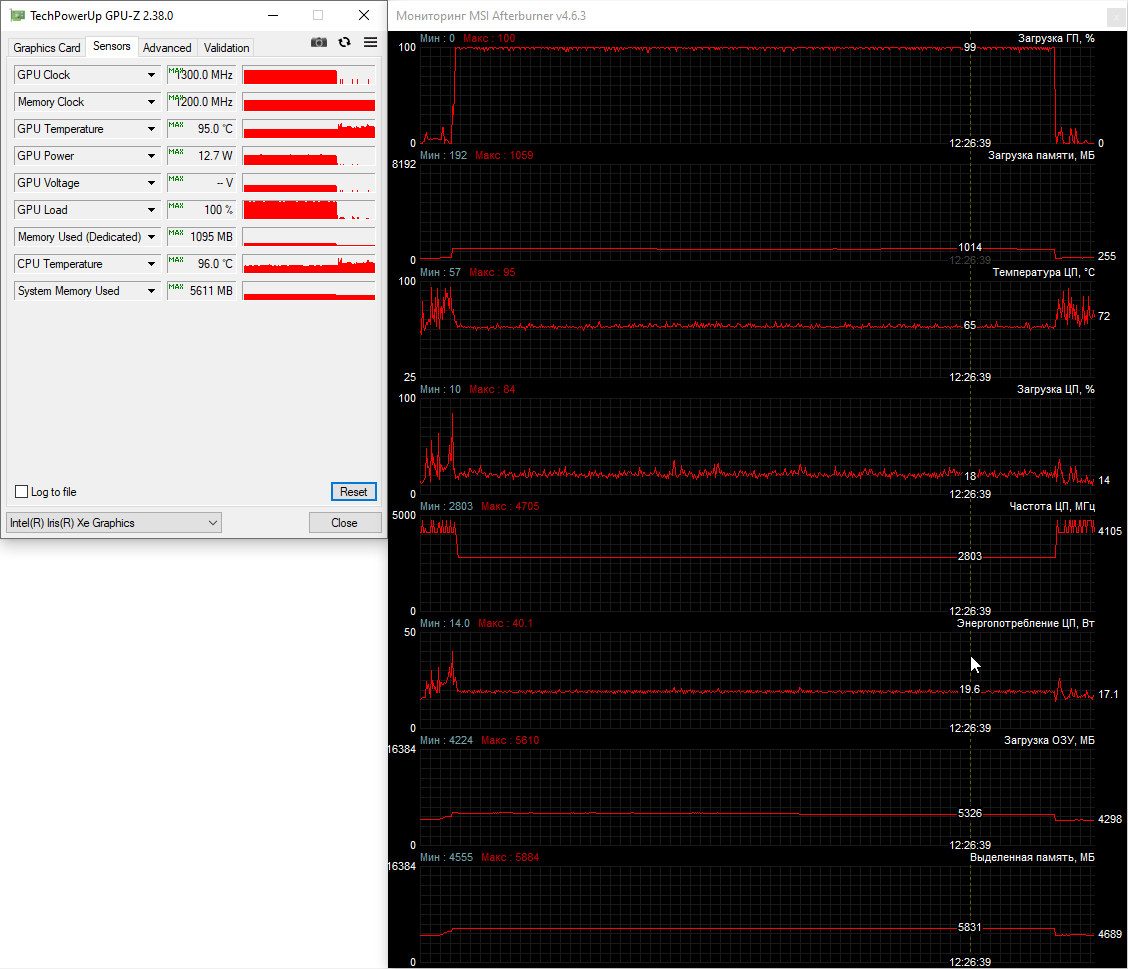1128x969 pixels.
Task: Click the GPU Voltage value field
Action: tap(201, 183)
